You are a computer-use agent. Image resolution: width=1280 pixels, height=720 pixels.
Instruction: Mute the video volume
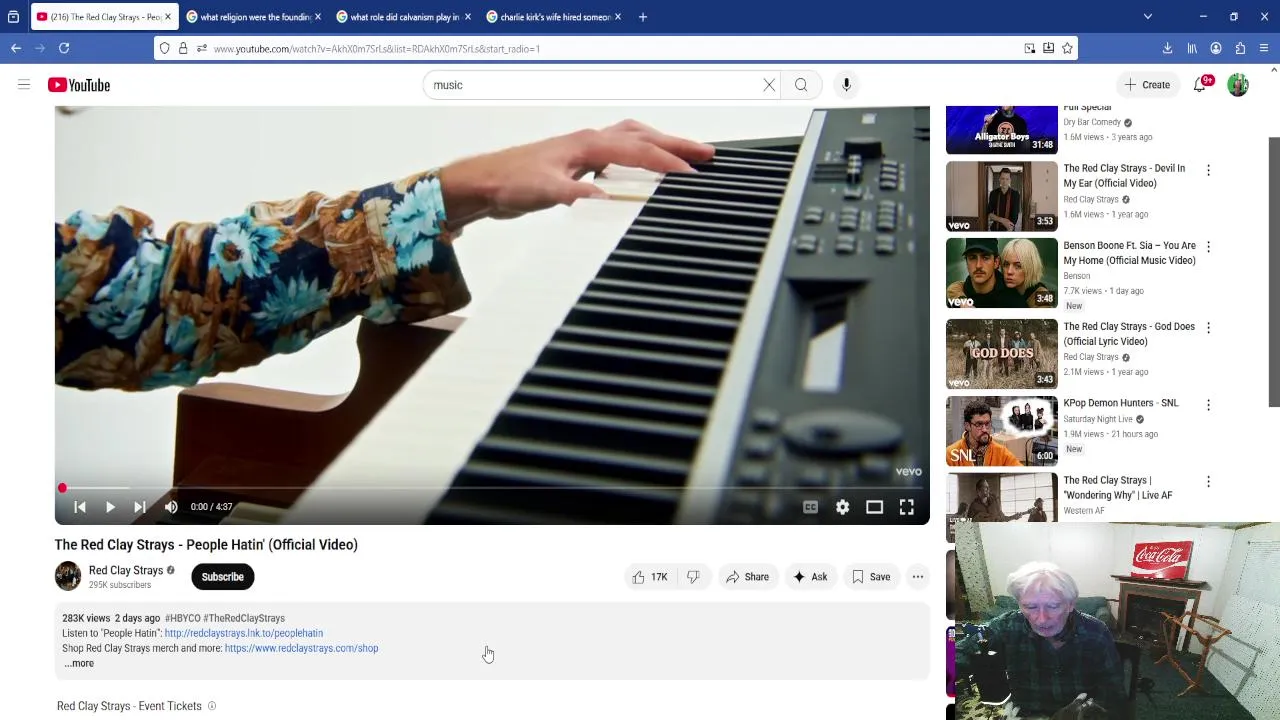(171, 507)
